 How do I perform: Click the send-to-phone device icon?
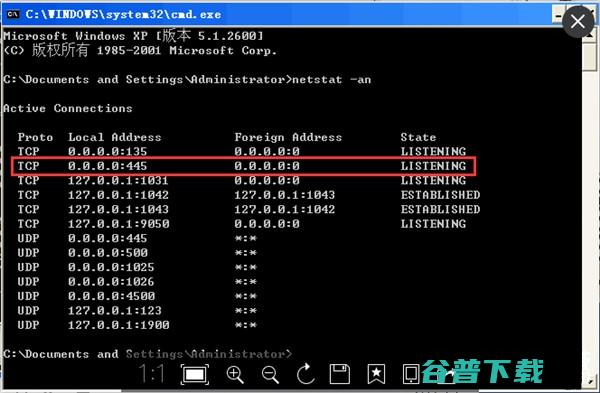click(x=411, y=374)
